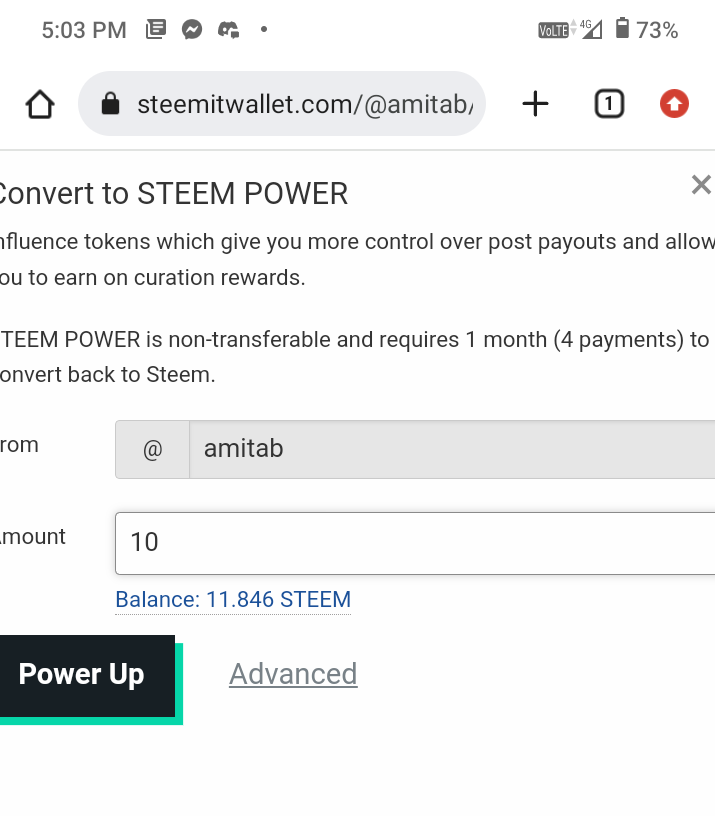715x816 pixels.
Task: Tap the browser home icon
Action: pyautogui.click(x=40, y=104)
